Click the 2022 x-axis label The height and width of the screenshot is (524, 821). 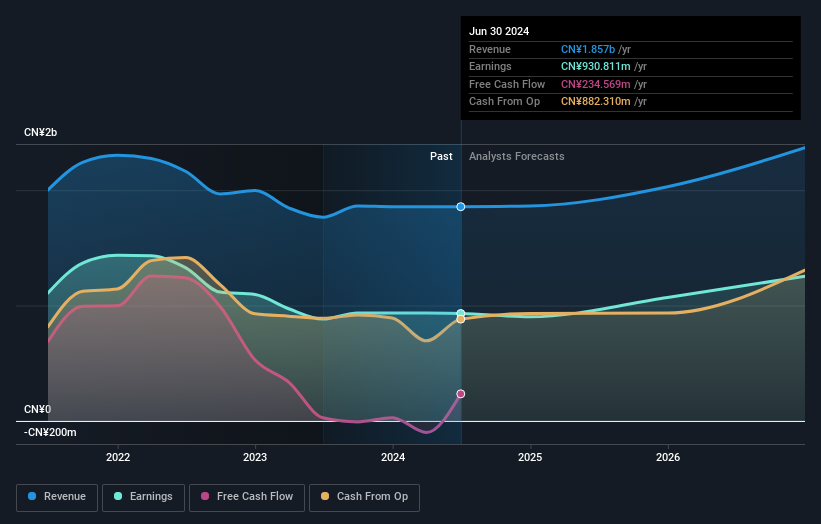pyautogui.click(x=118, y=457)
